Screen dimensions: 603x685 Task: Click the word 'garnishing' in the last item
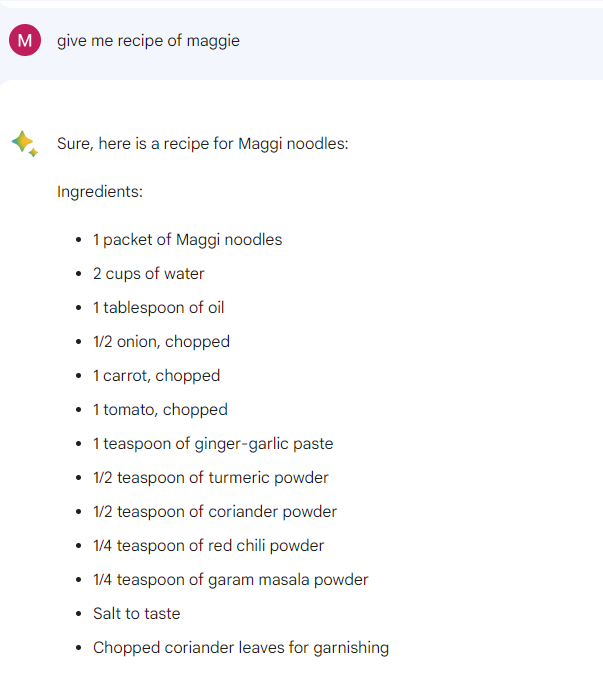[351, 649]
